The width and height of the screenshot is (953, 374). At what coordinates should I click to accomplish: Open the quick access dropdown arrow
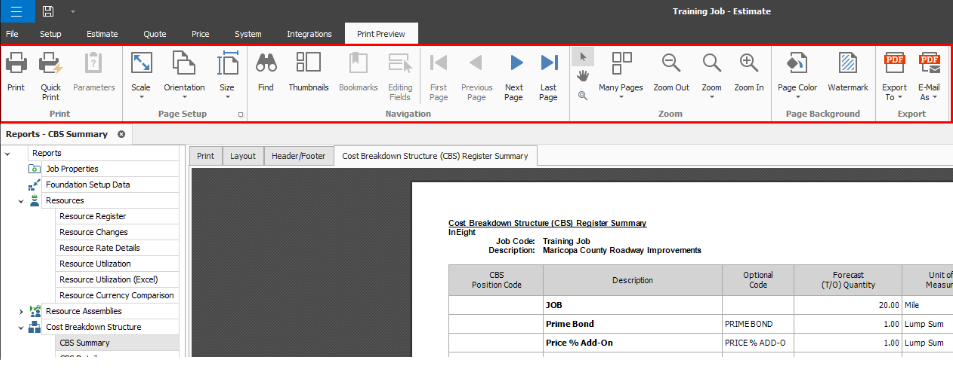click(73, 12)
